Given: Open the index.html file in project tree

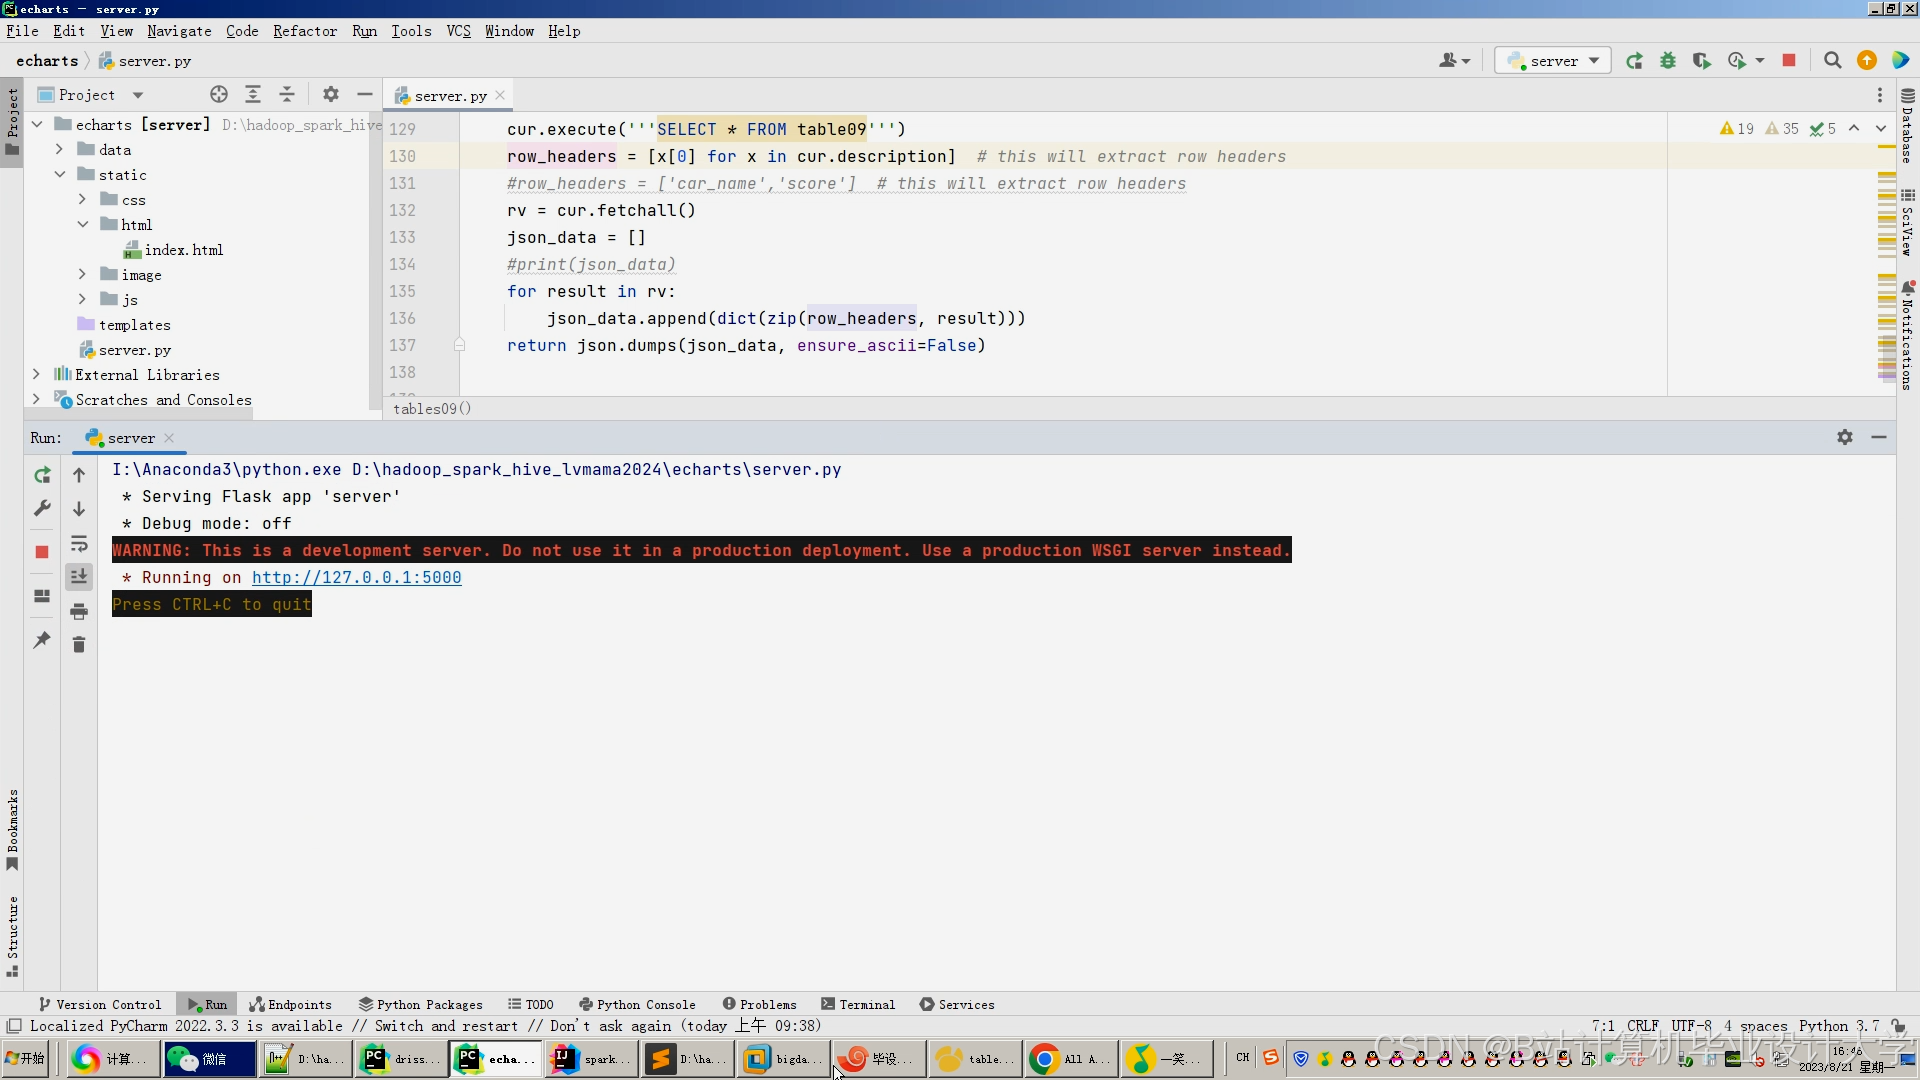Looking at the screenshot, I should click(x=183, y=250).
